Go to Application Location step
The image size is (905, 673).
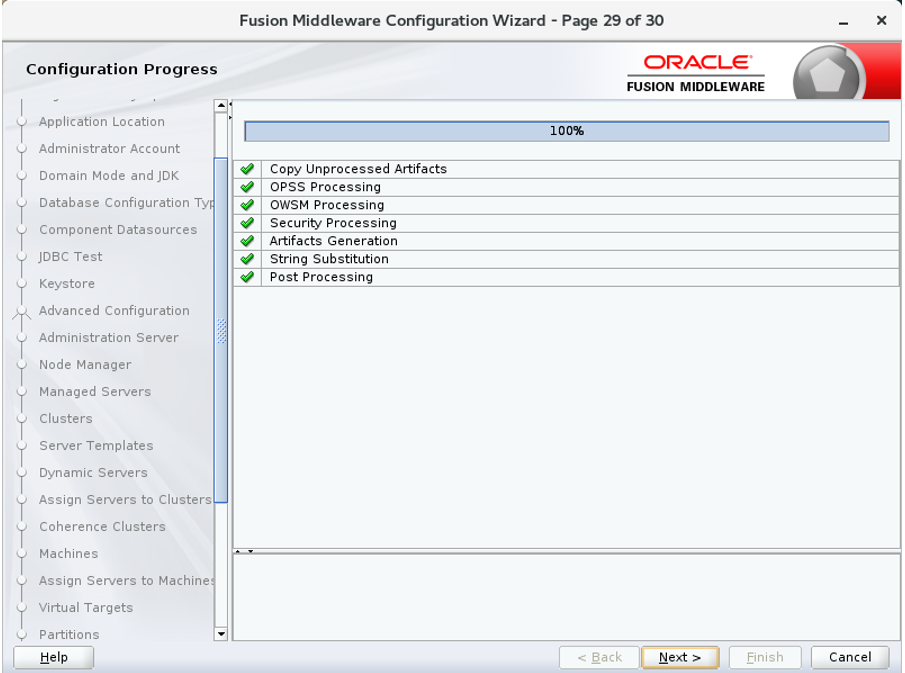pyautogui.click(x=102, y=122)
